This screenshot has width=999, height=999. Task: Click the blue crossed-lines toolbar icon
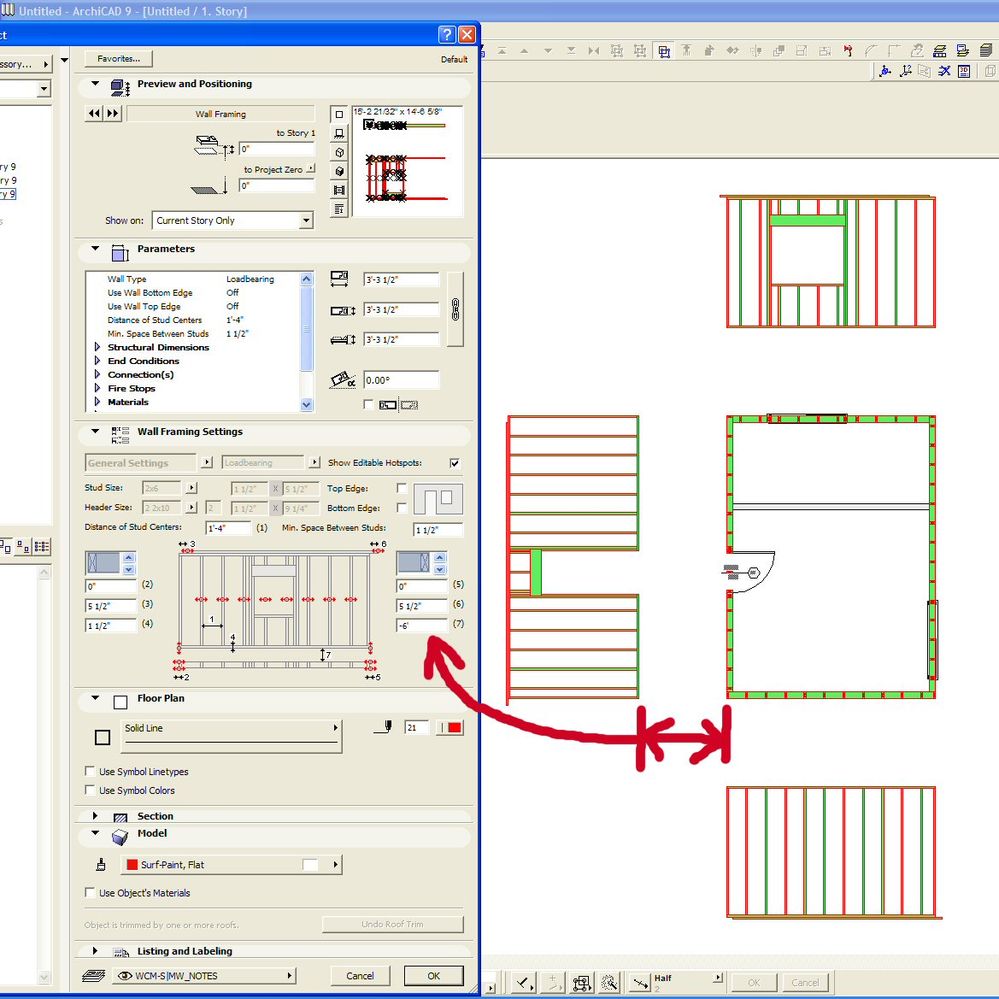click(945, 71)
